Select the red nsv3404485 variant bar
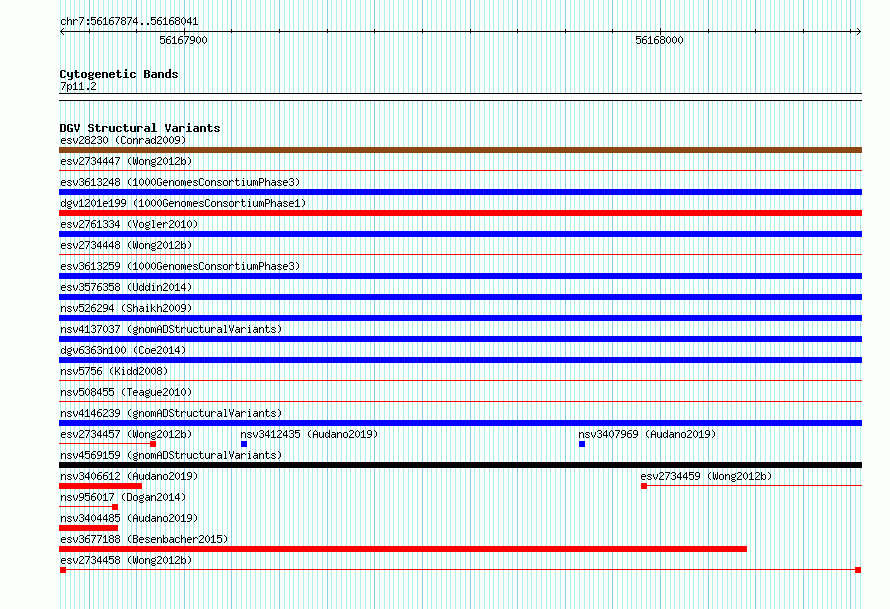 coord(89,528)
